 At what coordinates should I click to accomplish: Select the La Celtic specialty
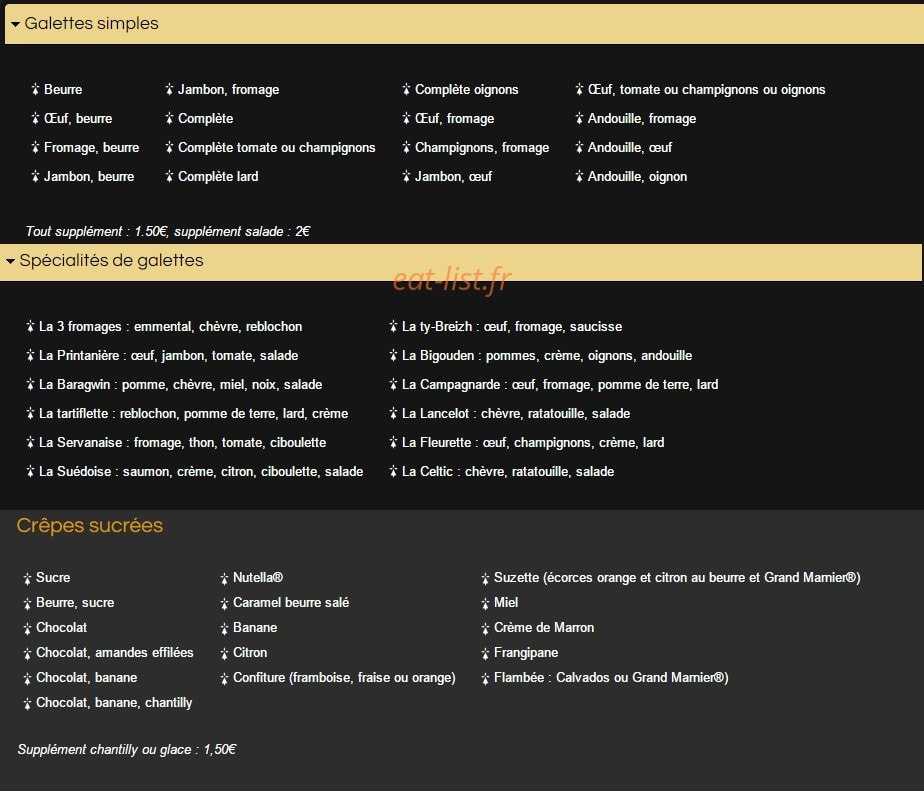point(508,471)
